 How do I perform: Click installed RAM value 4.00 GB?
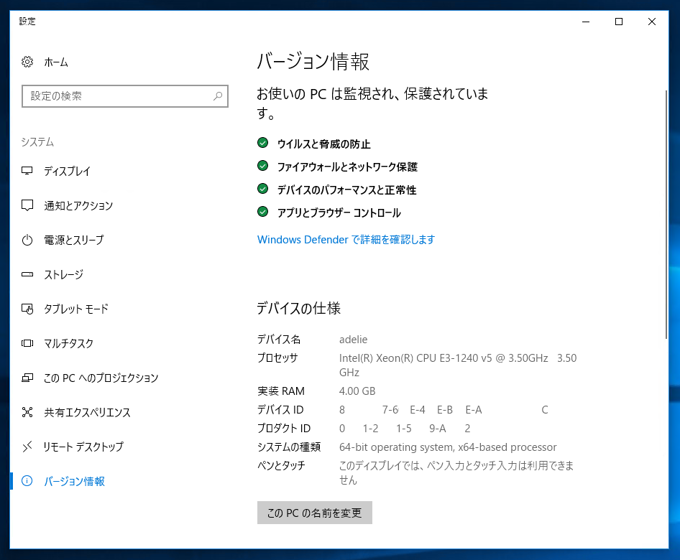click(x=357, y=391)
